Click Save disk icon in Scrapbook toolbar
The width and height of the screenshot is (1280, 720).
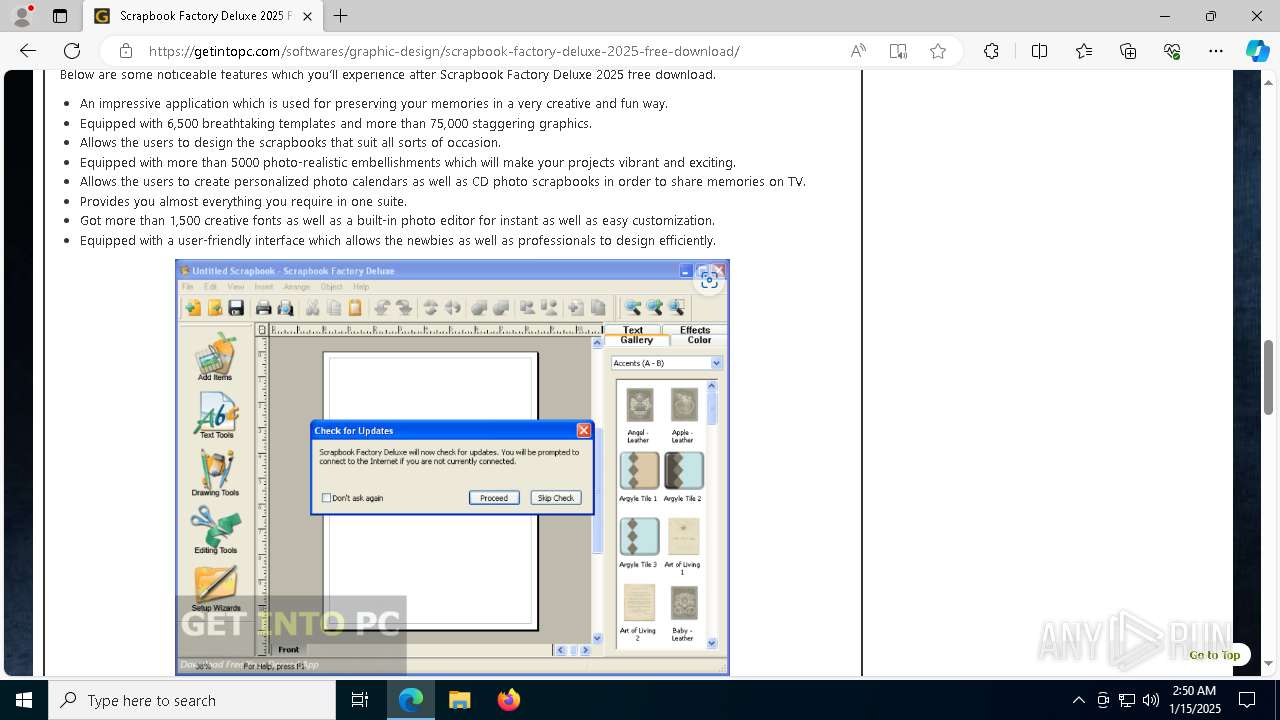[x=236, y=308]
